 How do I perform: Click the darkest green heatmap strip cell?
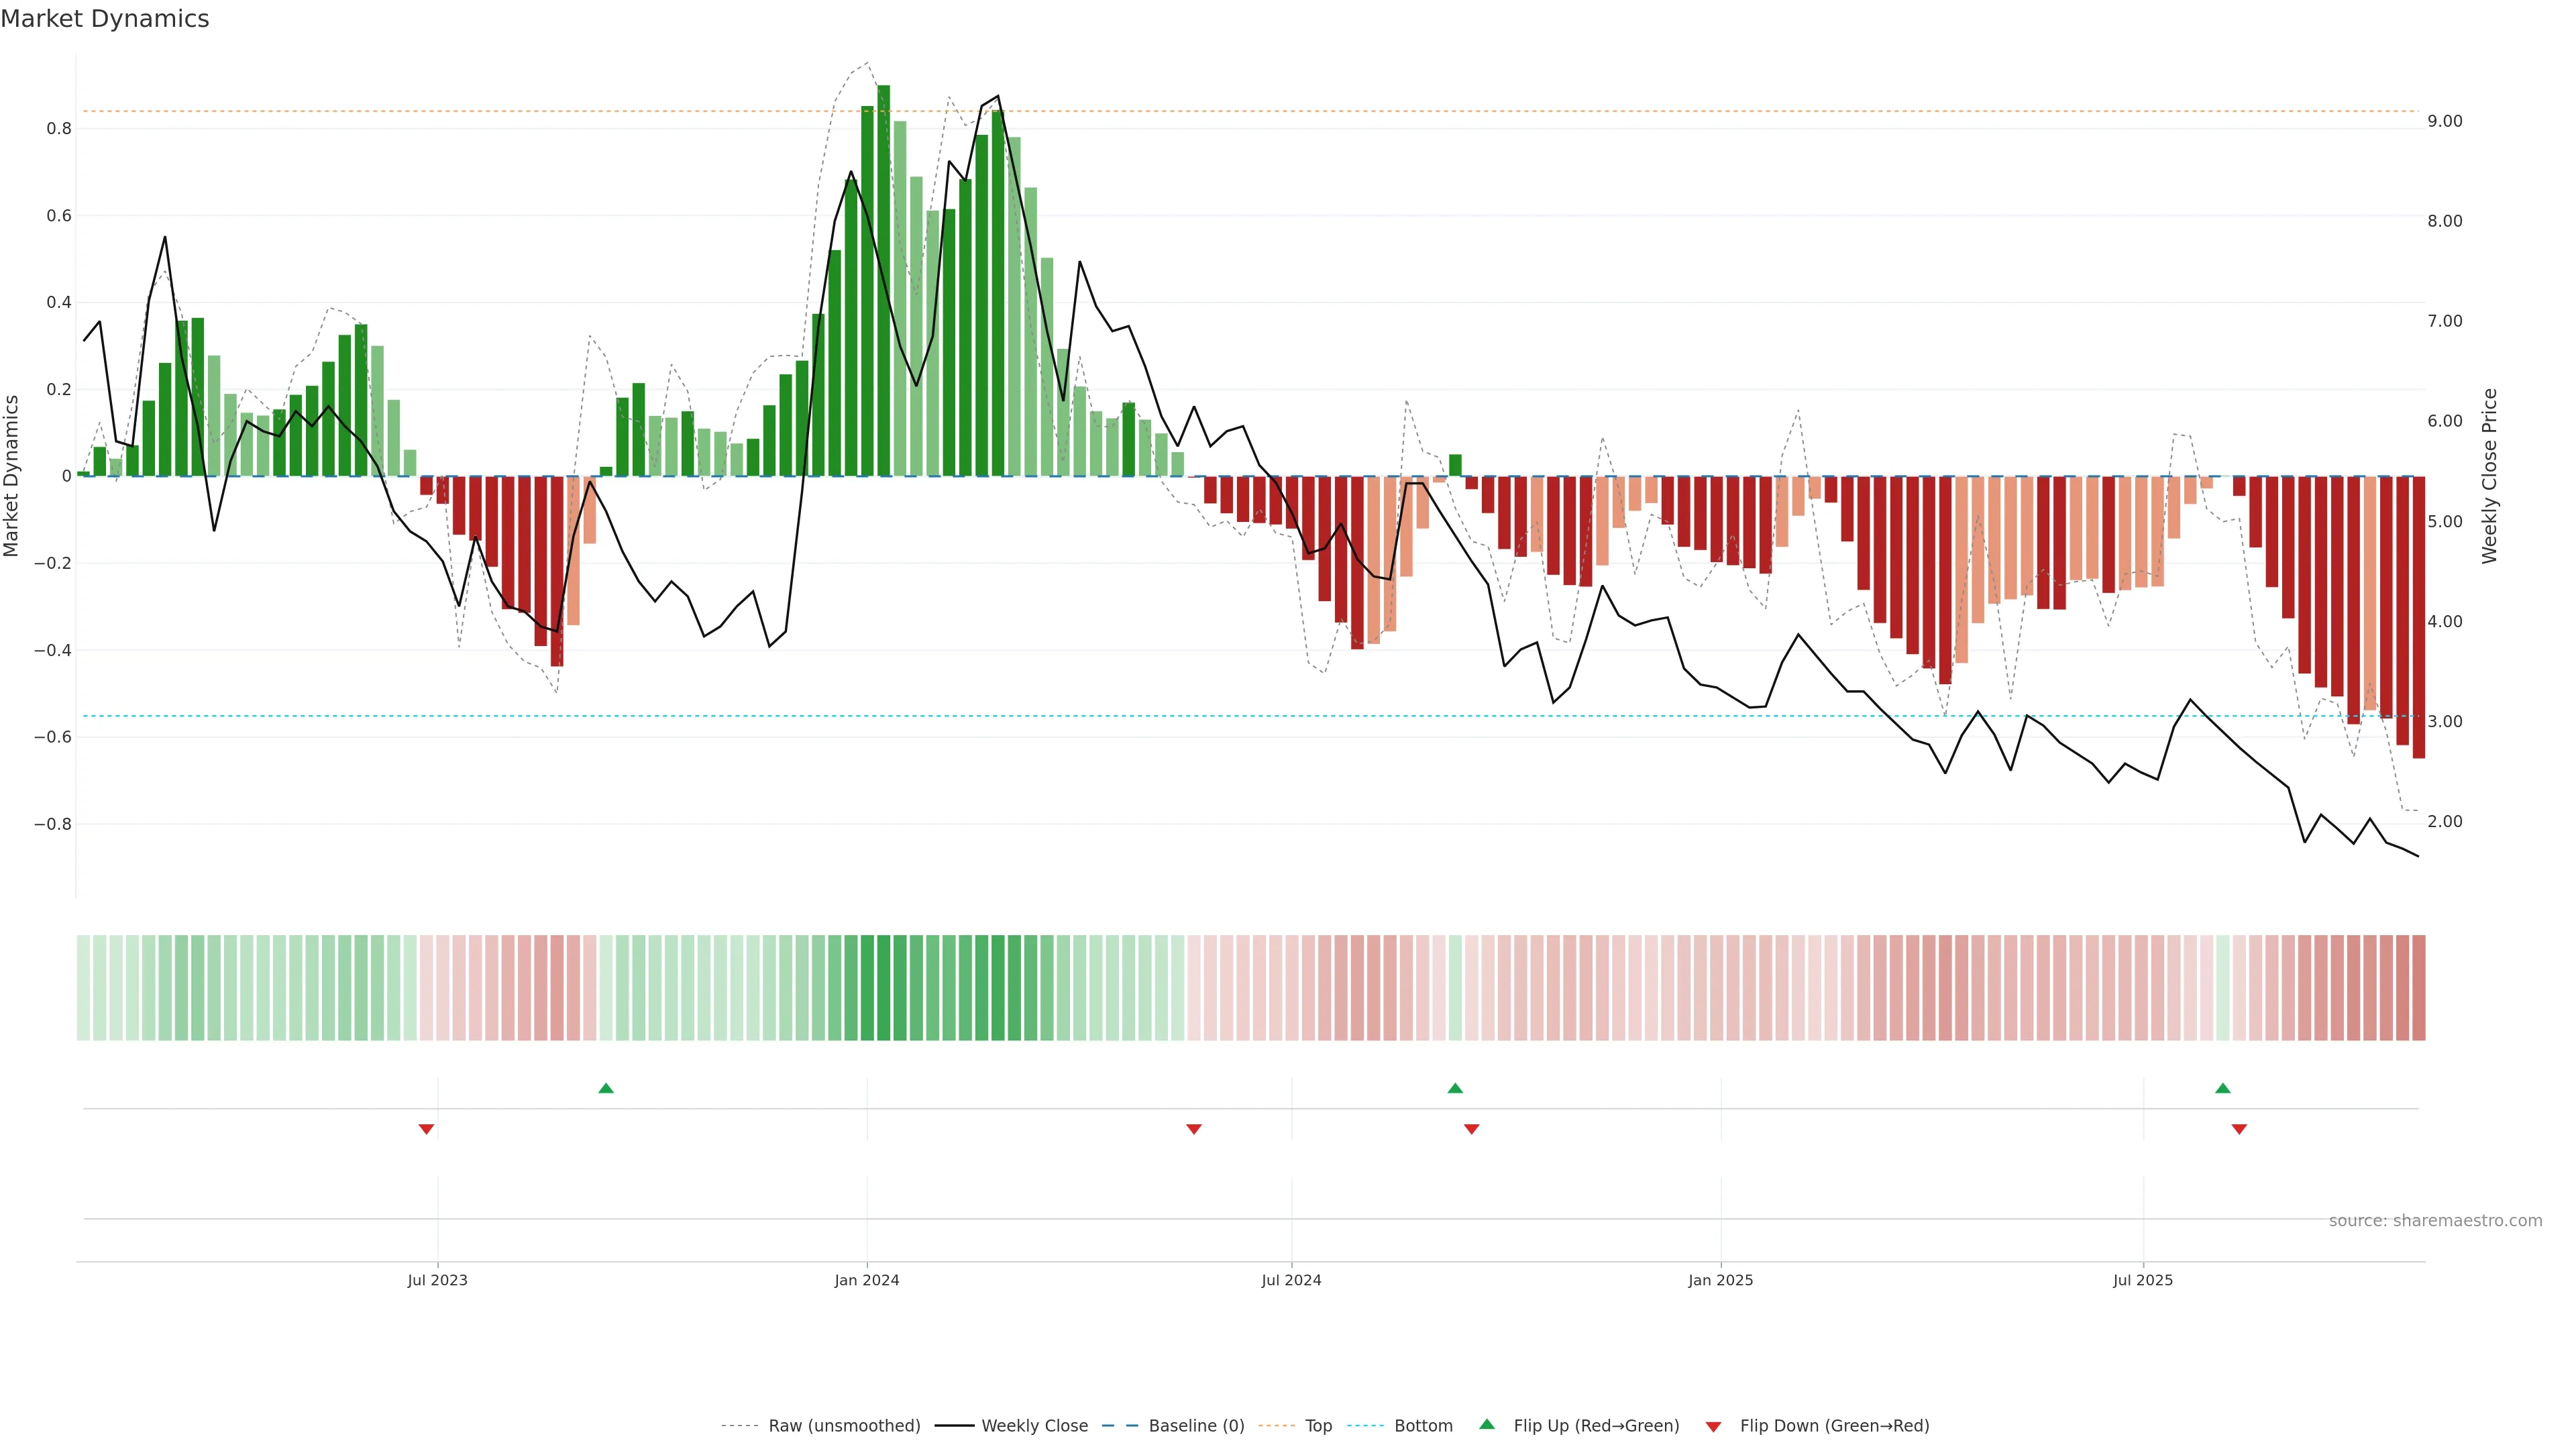[x=884, y=988]
